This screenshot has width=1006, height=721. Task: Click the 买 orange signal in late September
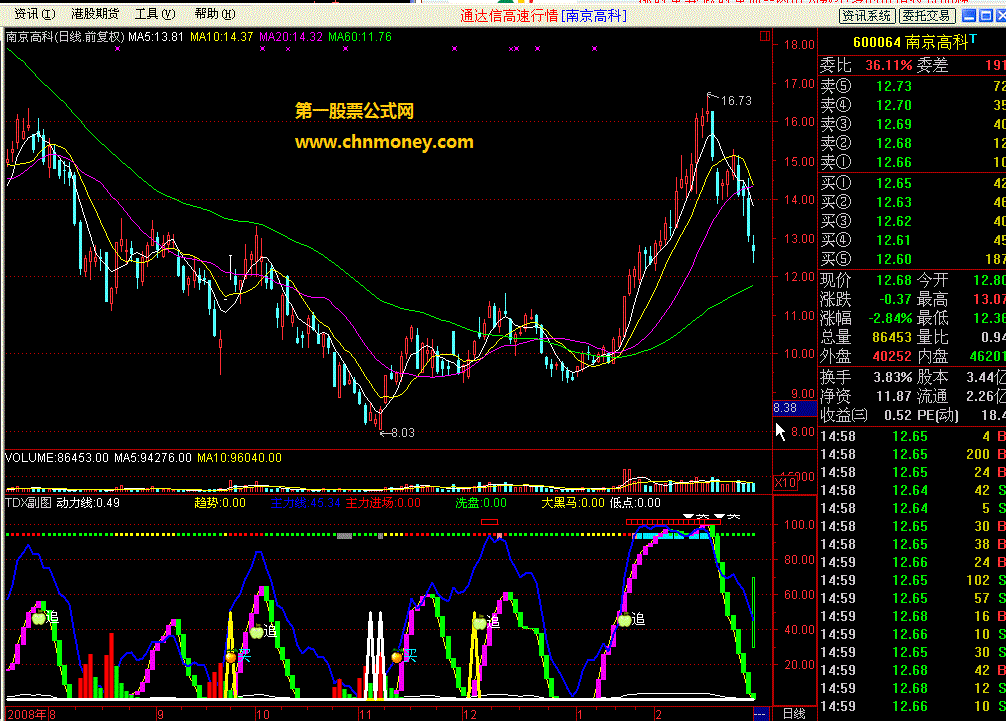coord(238,656)
